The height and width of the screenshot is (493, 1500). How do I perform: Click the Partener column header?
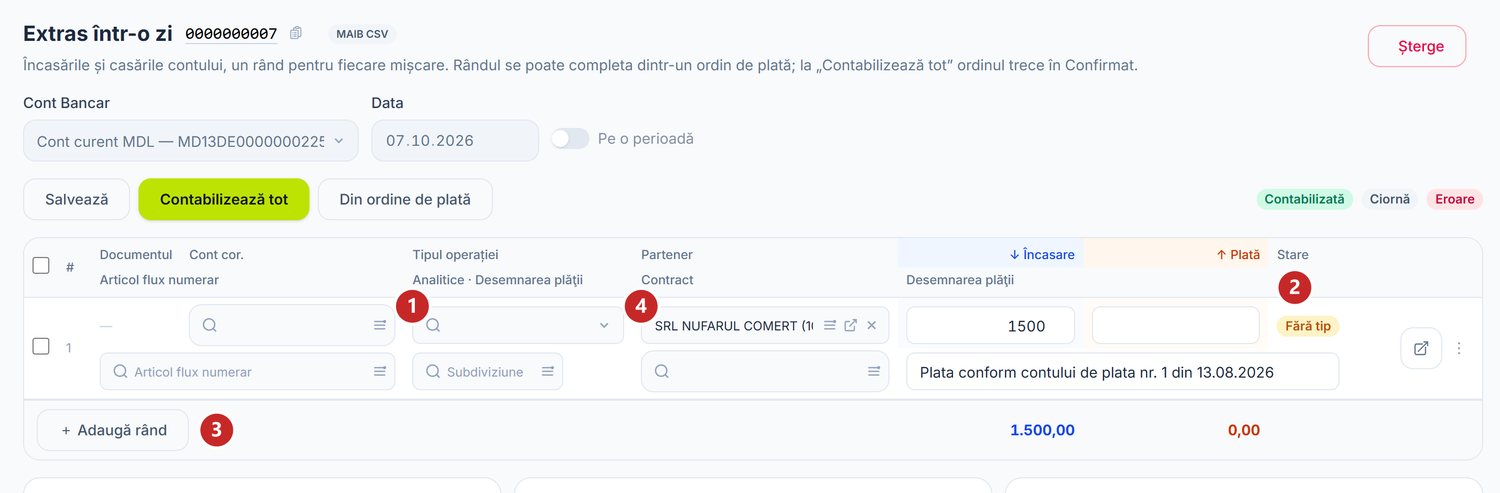(667, 254)
